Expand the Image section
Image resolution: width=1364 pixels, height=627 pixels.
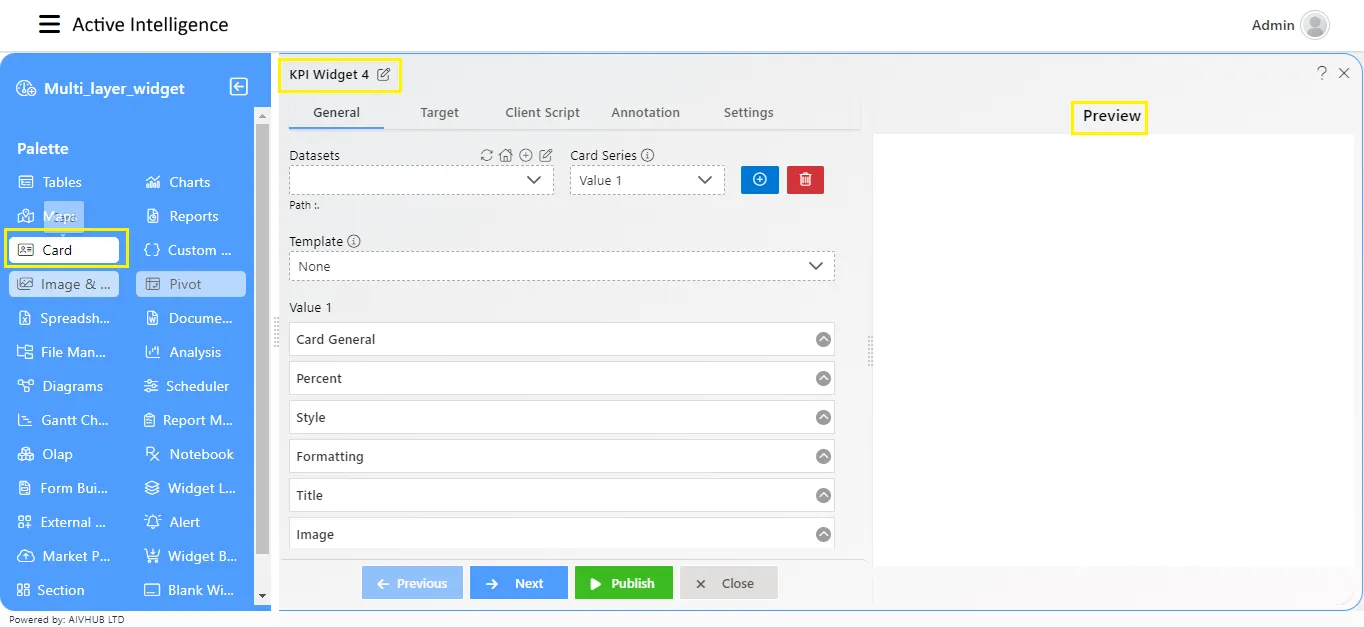point(562,533)
